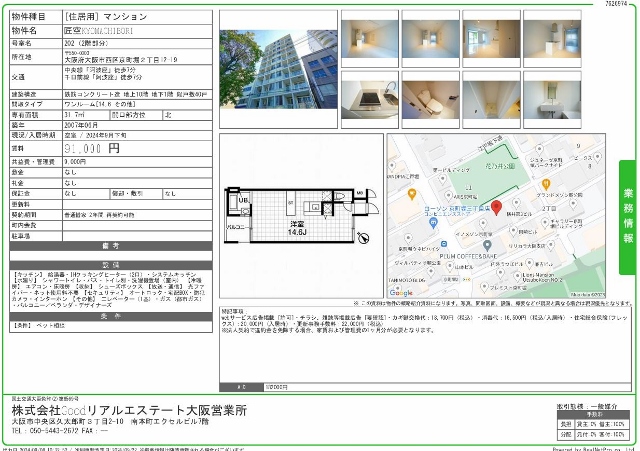Click the floor plan drawing labeled 洋室 14.6J
Viewport: 640px width, 451px height.
[301, 216]
